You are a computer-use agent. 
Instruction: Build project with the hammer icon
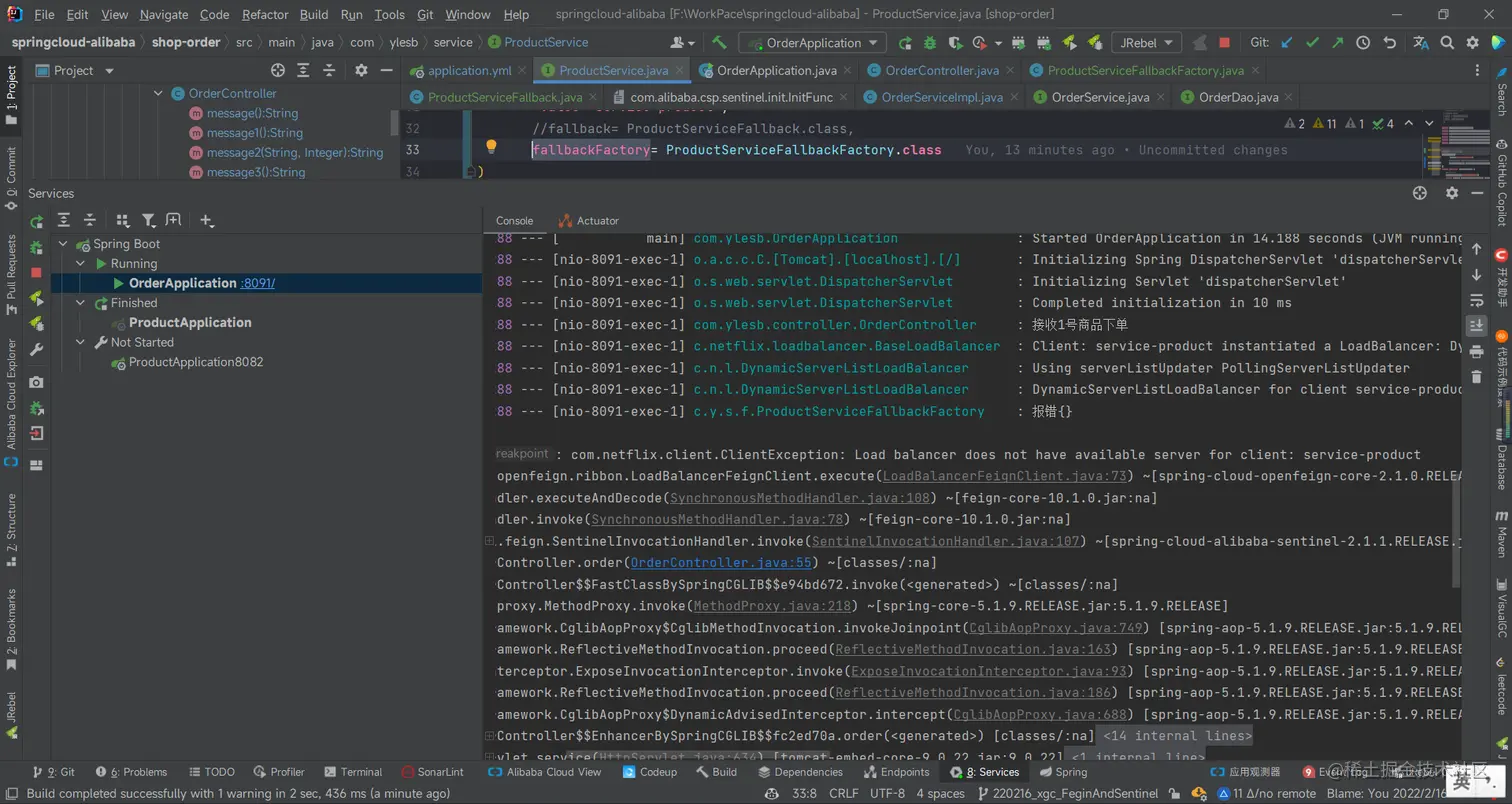coord(719,43)
